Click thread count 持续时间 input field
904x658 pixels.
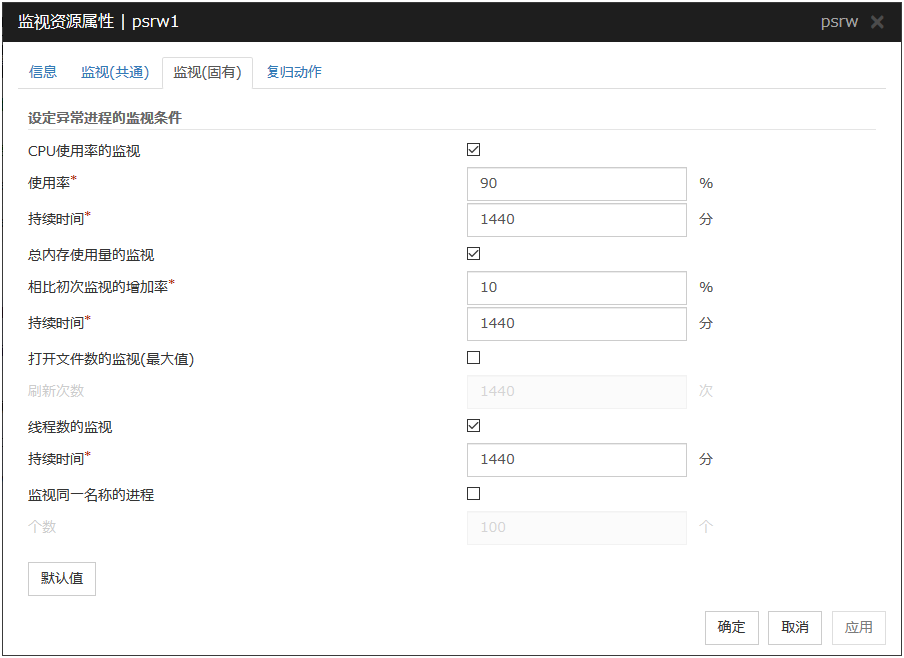click(x=576, y=460)
